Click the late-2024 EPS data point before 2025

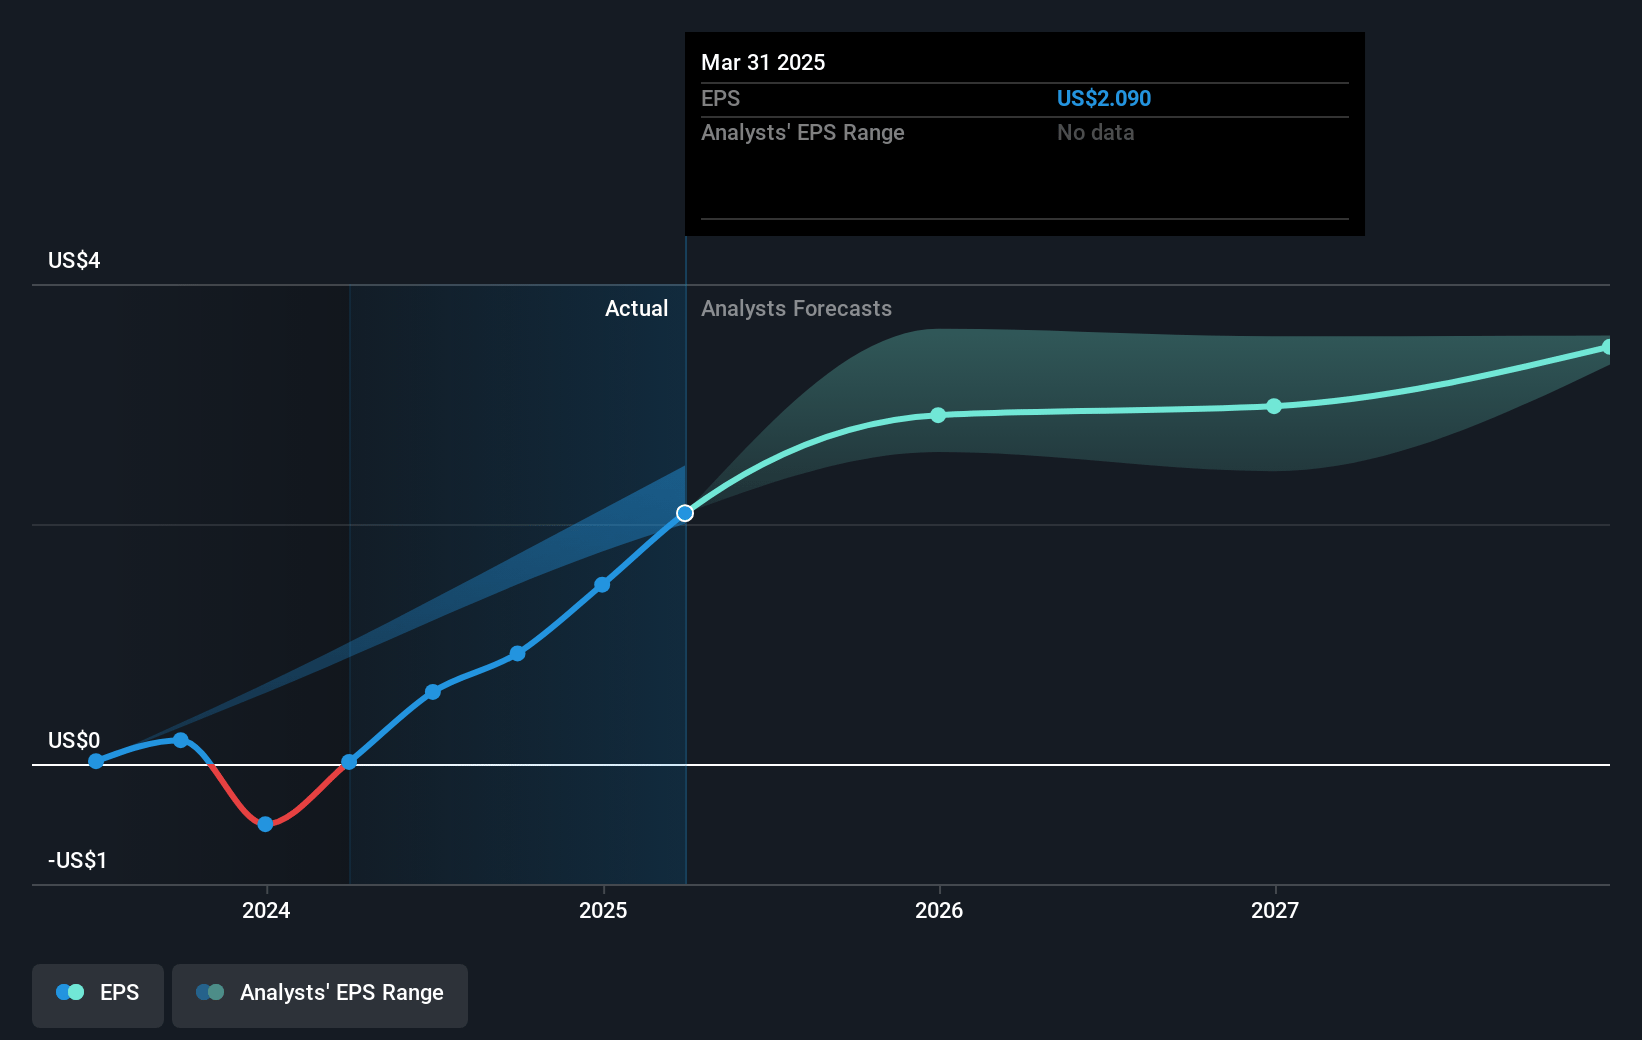(518, 653)
